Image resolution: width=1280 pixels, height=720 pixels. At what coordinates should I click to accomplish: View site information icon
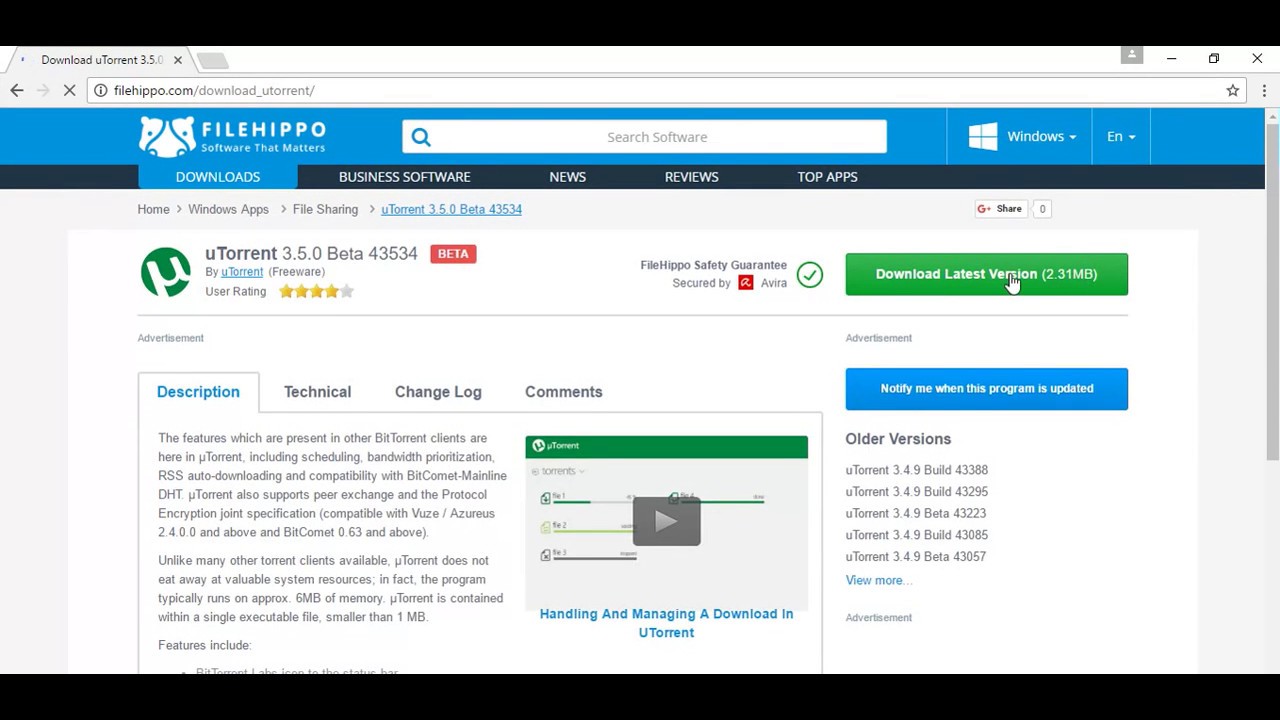[100, 90]
